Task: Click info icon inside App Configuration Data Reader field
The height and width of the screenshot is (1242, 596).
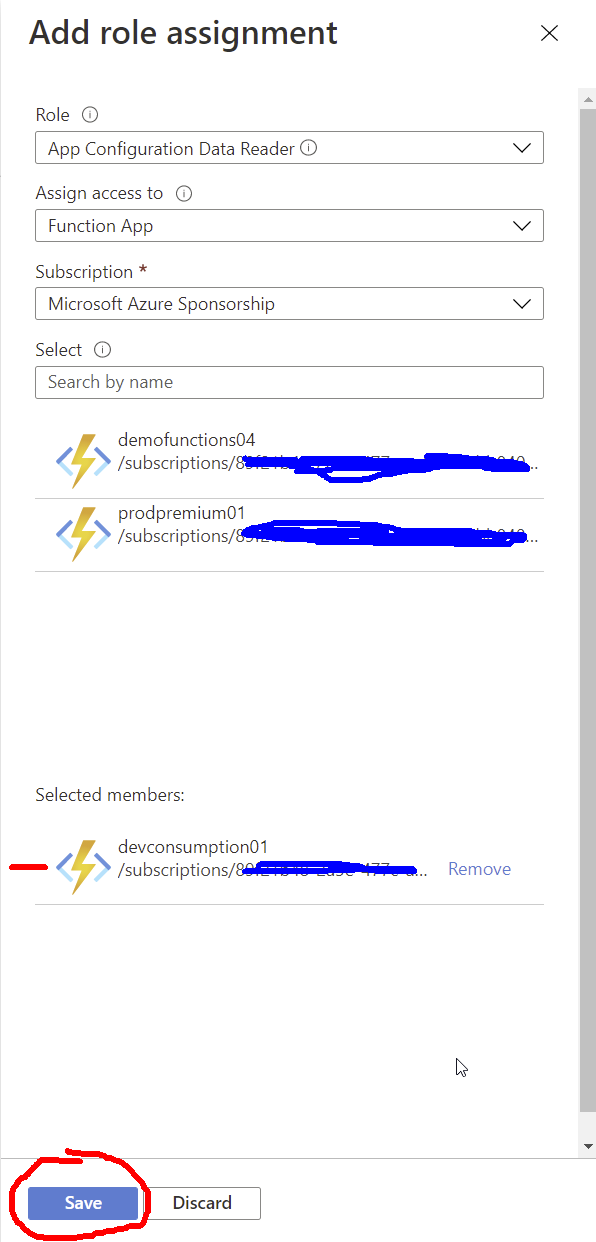Action: tap(309, 148)
